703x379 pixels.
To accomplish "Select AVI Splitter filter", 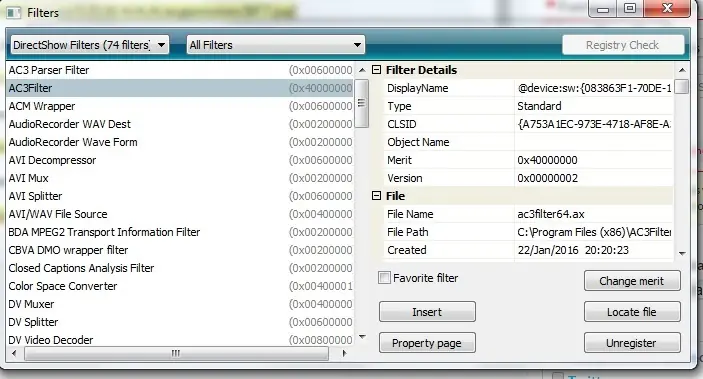I will click(x=180, y=196).
